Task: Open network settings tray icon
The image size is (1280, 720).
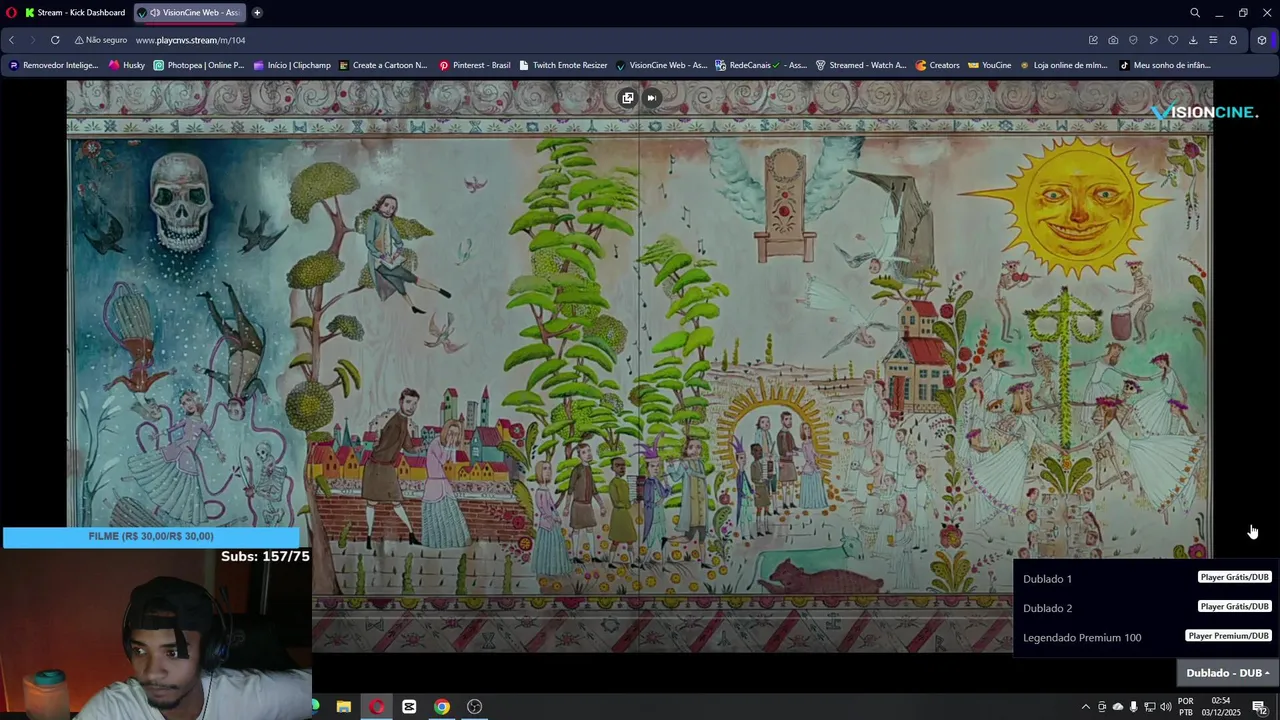Action: pyautogui.click(x=1149, y=707)
